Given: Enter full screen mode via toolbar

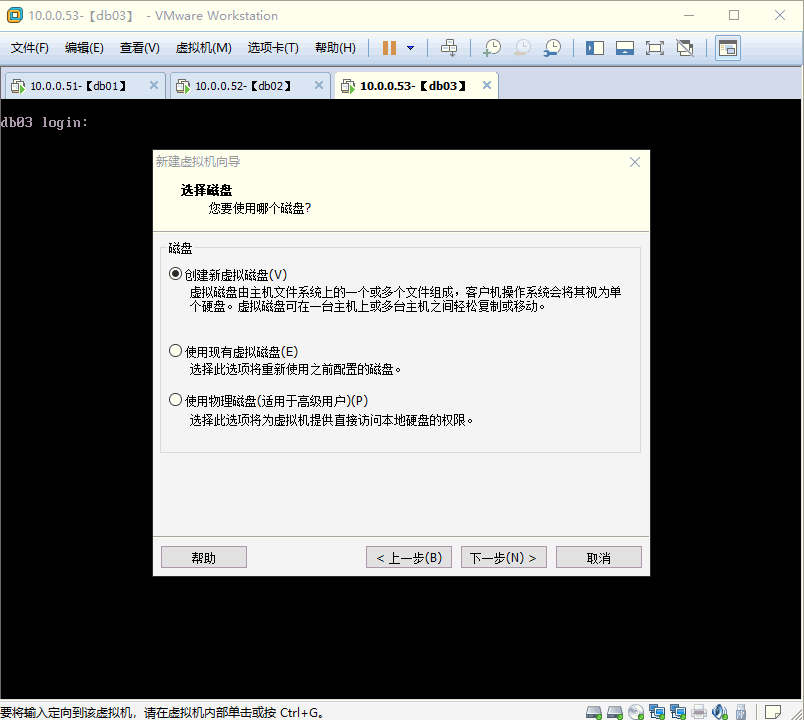Looking at the screenshot, I should point(655,48).
